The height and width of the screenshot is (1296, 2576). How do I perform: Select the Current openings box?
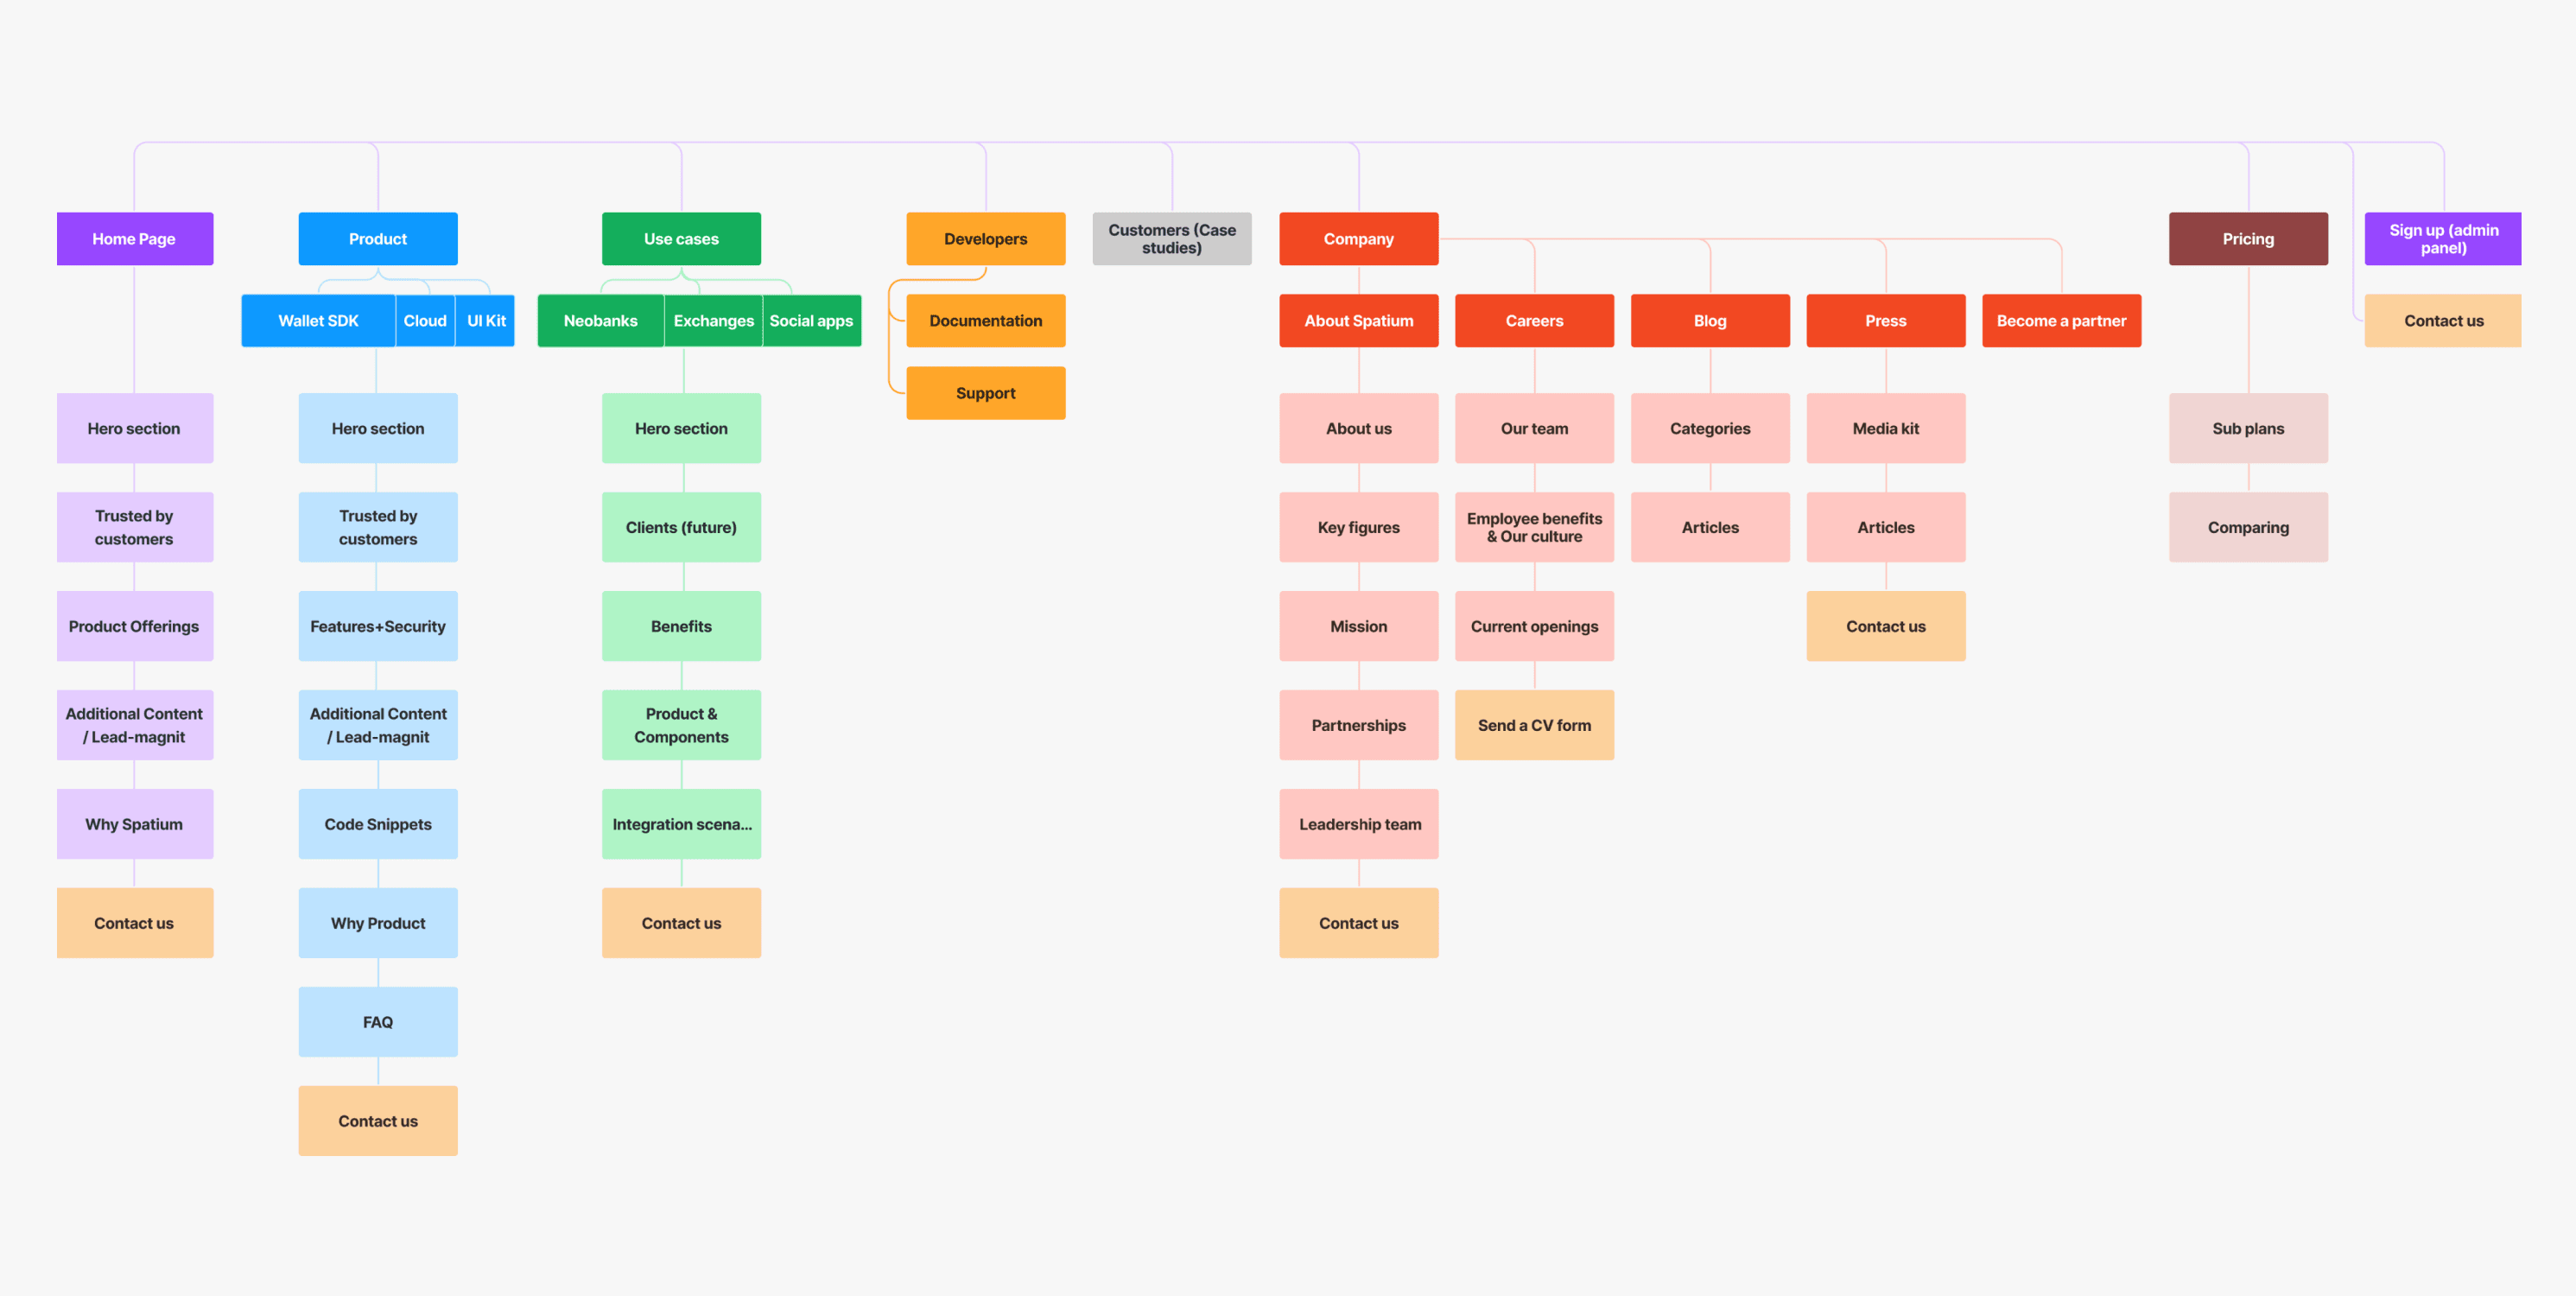coord(1534,626)
